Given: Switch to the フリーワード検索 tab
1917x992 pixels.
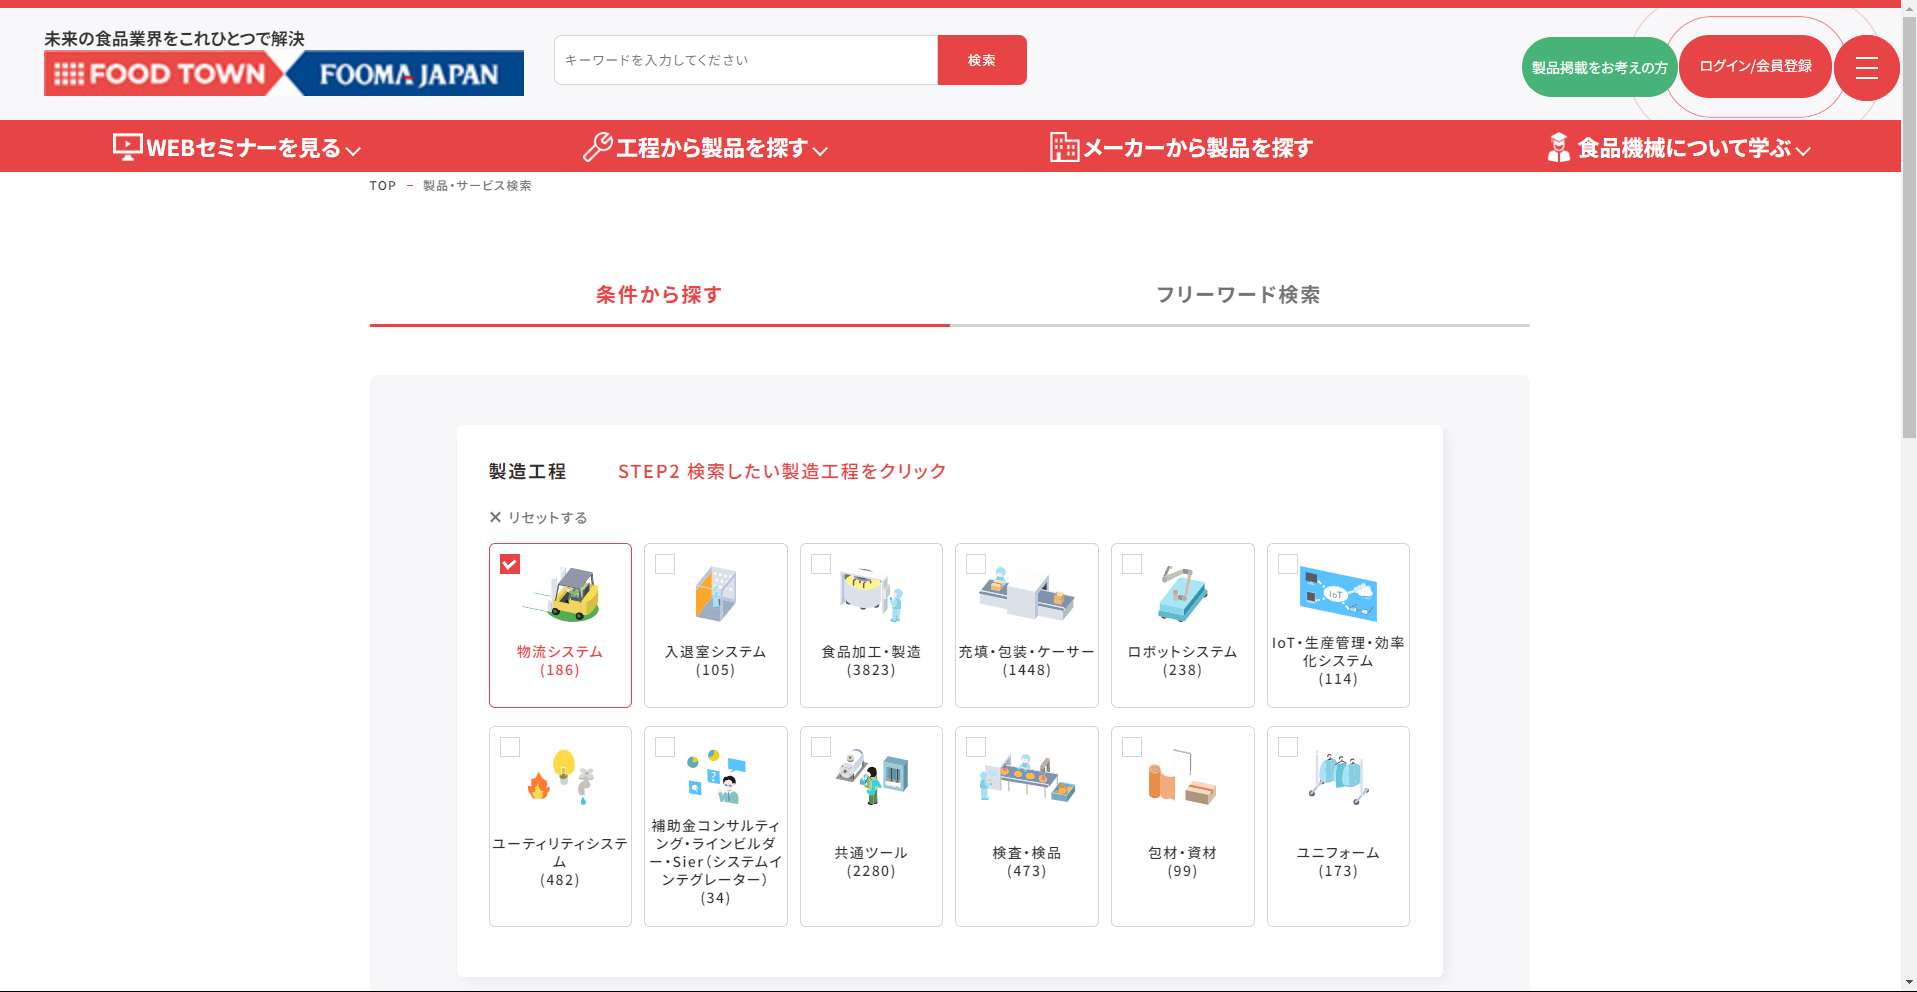Looking at the screenshot, I should click(1240, 295).
